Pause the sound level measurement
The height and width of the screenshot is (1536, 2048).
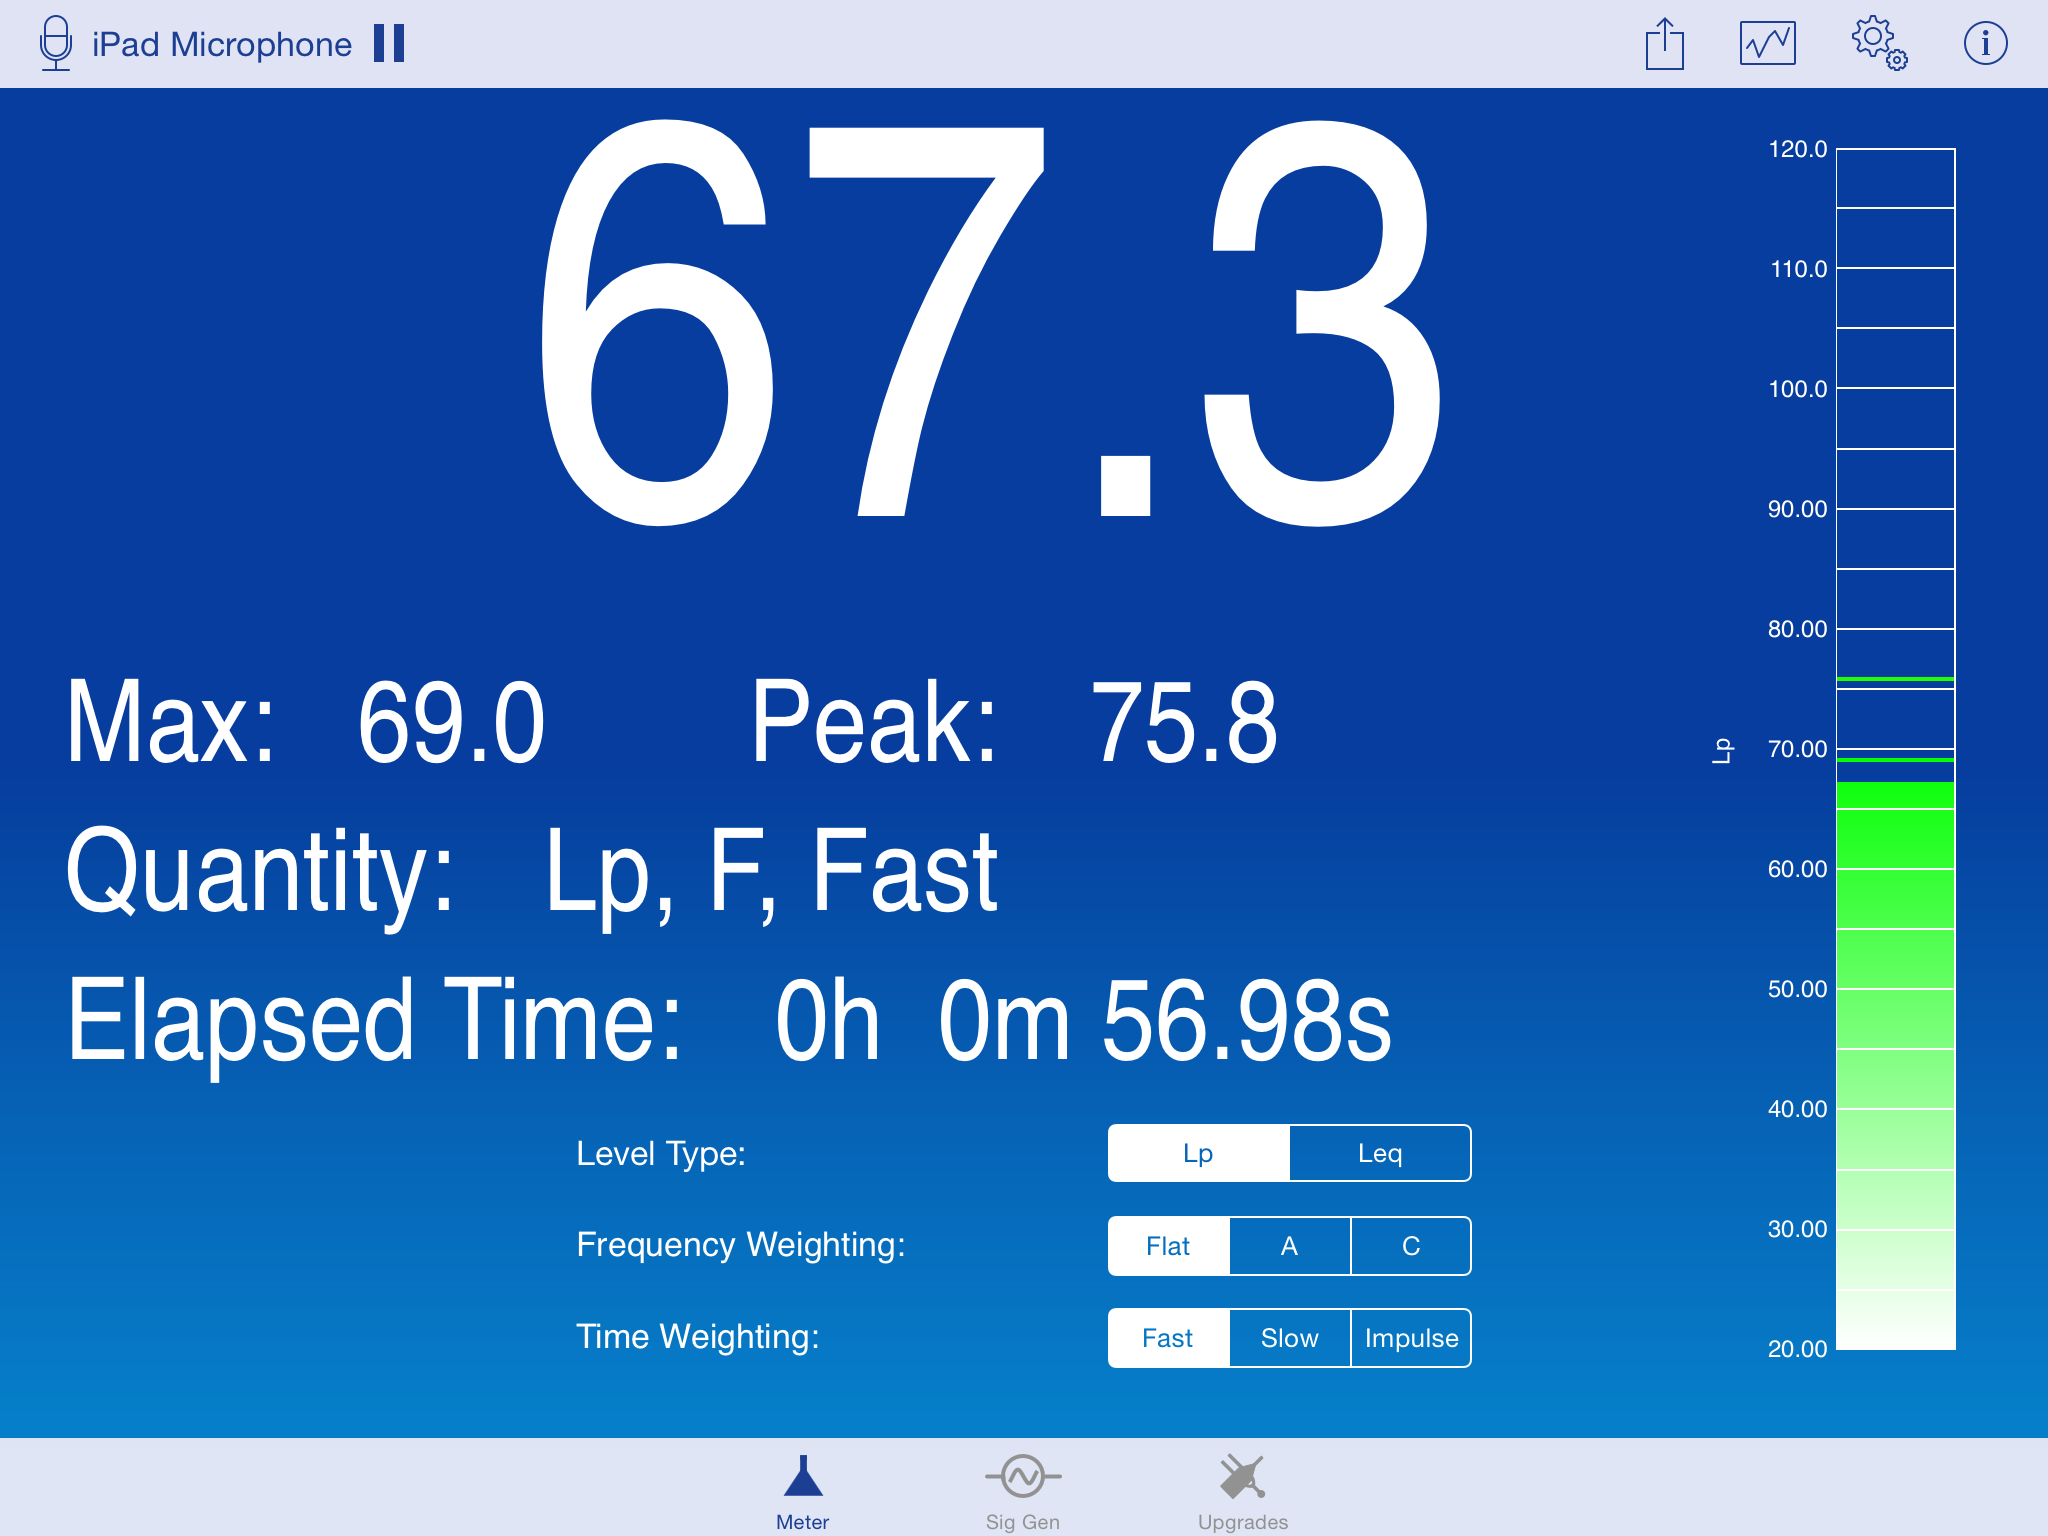point(388,42)
